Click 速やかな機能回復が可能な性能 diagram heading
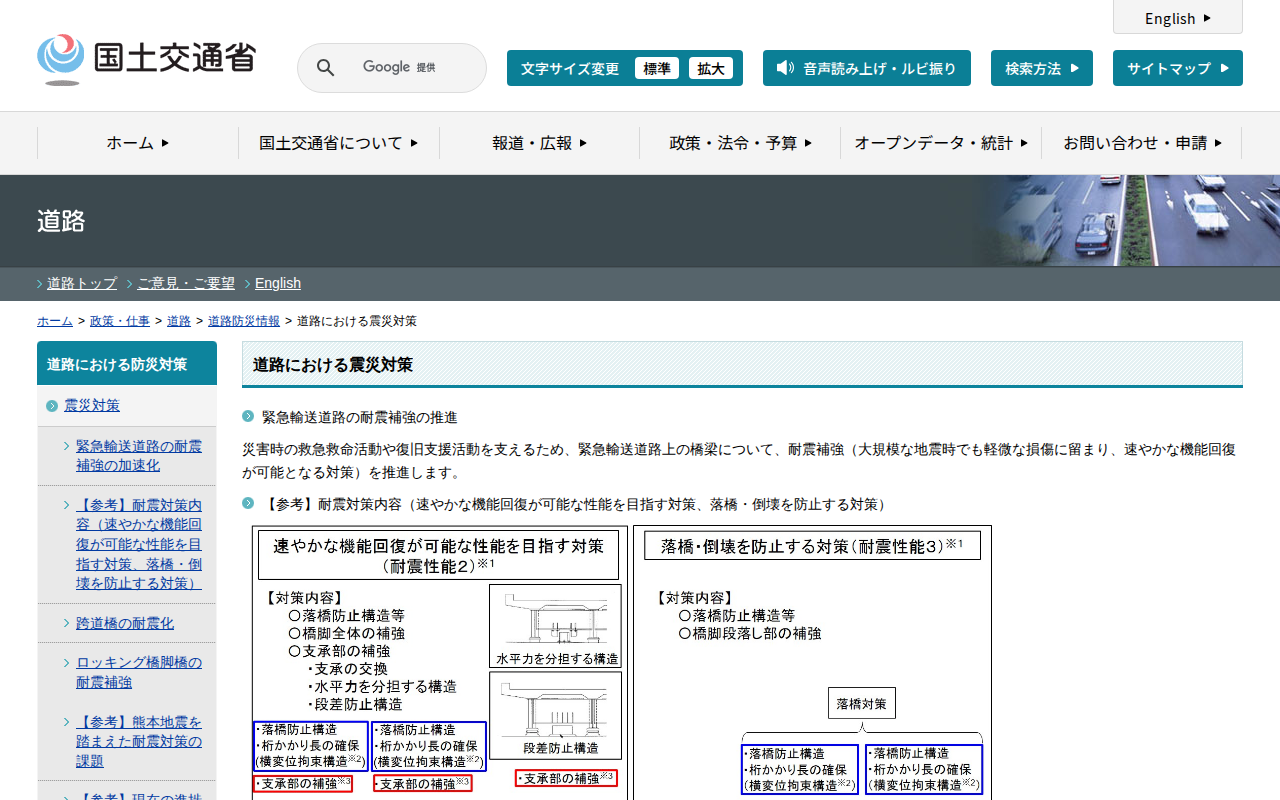 [438, 555]
